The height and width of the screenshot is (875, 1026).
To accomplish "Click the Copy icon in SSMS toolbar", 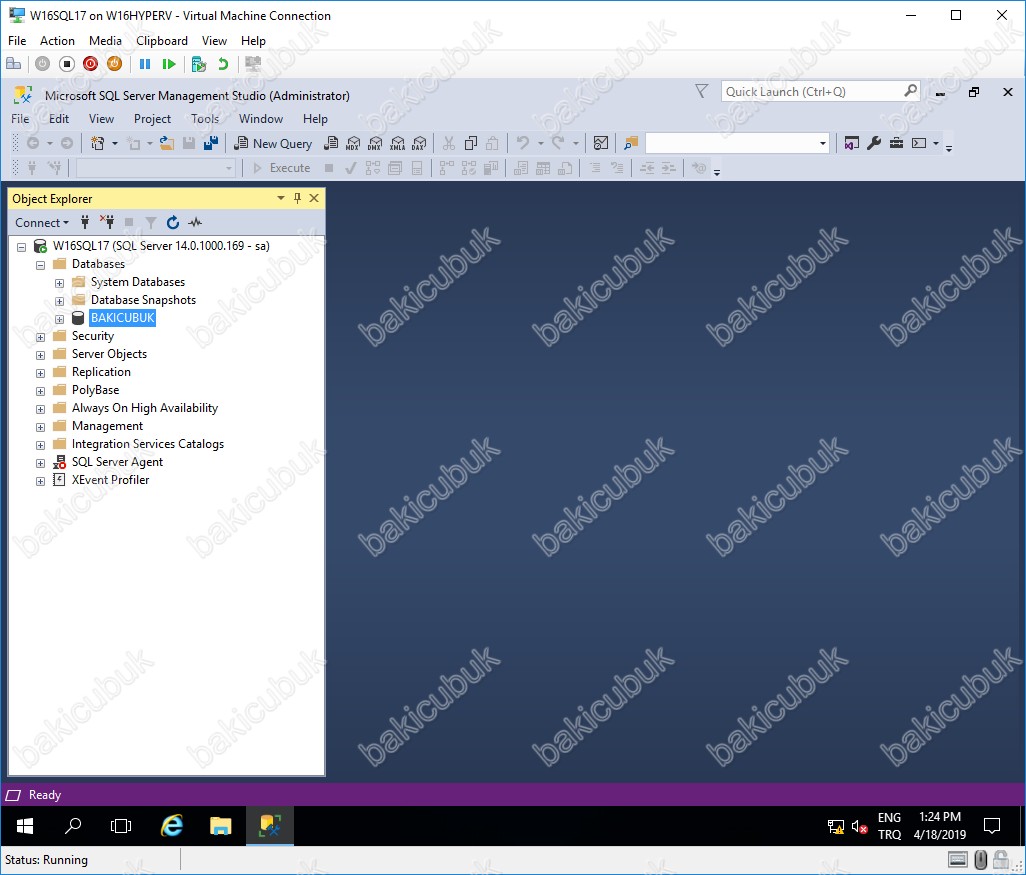I will 470,143.
